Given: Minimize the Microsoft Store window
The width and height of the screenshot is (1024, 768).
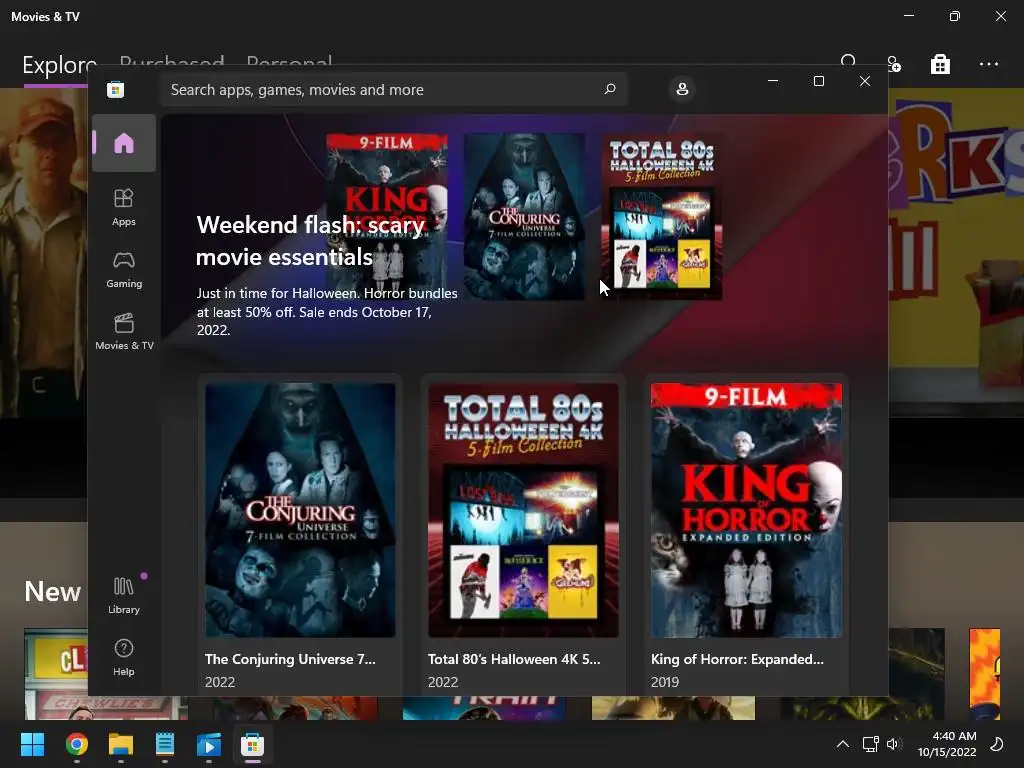Looking at the screenshot, I should [x=773, y=81].
